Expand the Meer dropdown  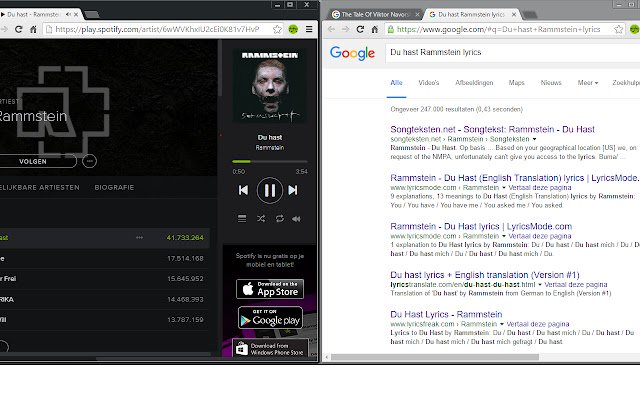pyautogui.click(x=588, y=82)
